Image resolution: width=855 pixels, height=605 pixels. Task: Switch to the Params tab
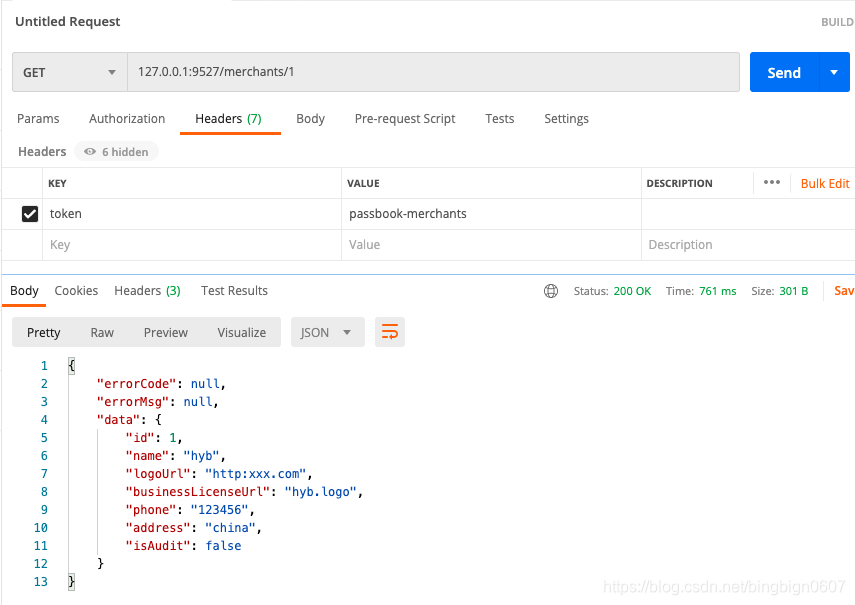tap(38, 119)
